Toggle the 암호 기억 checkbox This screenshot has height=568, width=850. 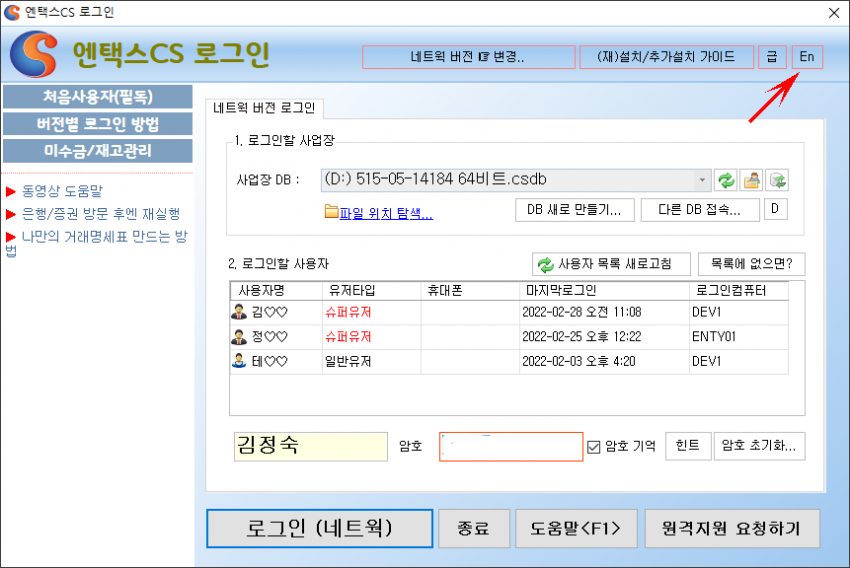pyautogui.click(x=594, y=447)
